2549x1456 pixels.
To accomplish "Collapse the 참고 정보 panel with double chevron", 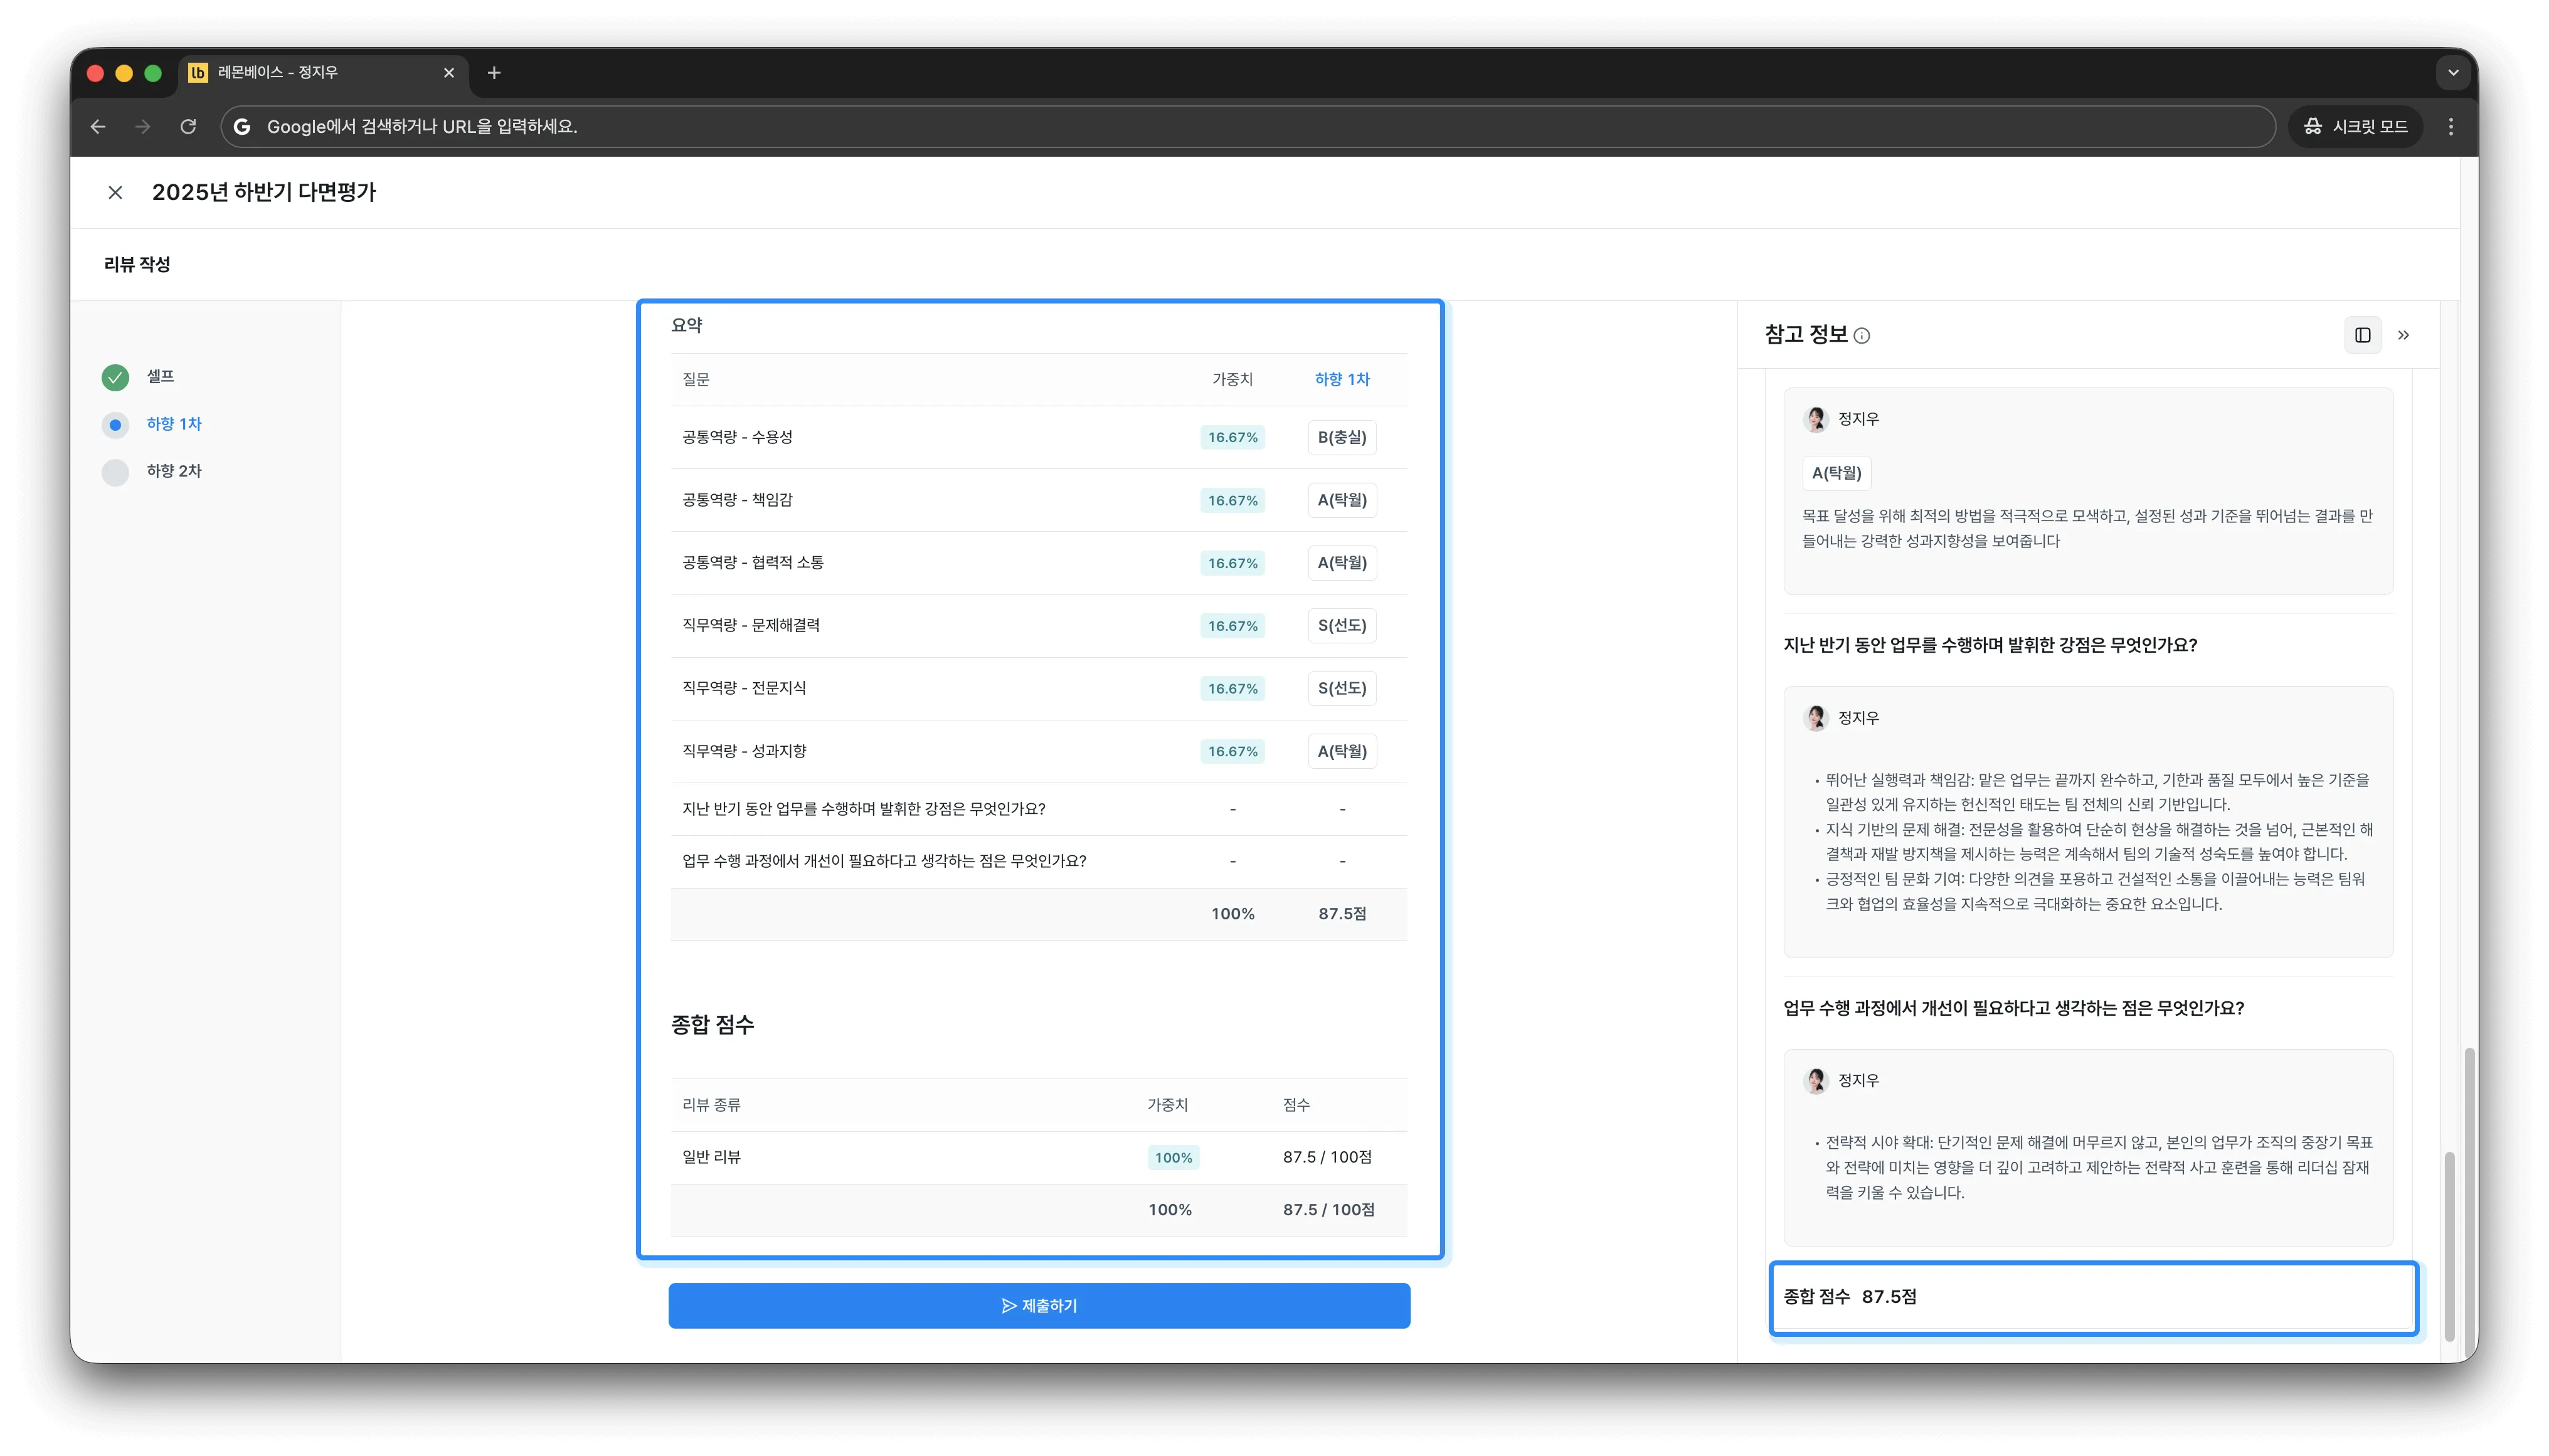I will (x=2403, y=335).
